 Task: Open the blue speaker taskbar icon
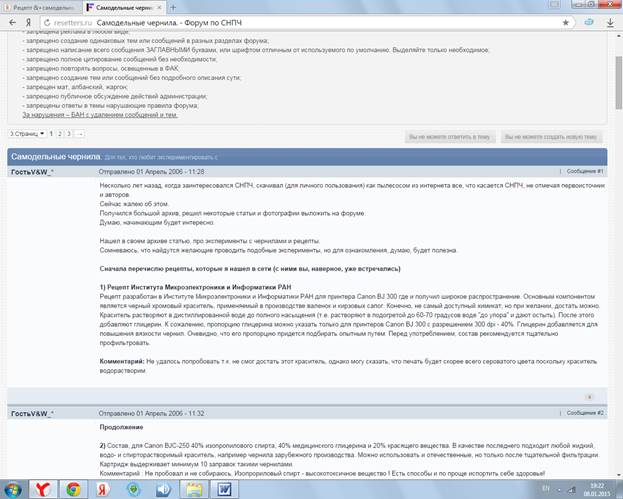coord(163,489)
